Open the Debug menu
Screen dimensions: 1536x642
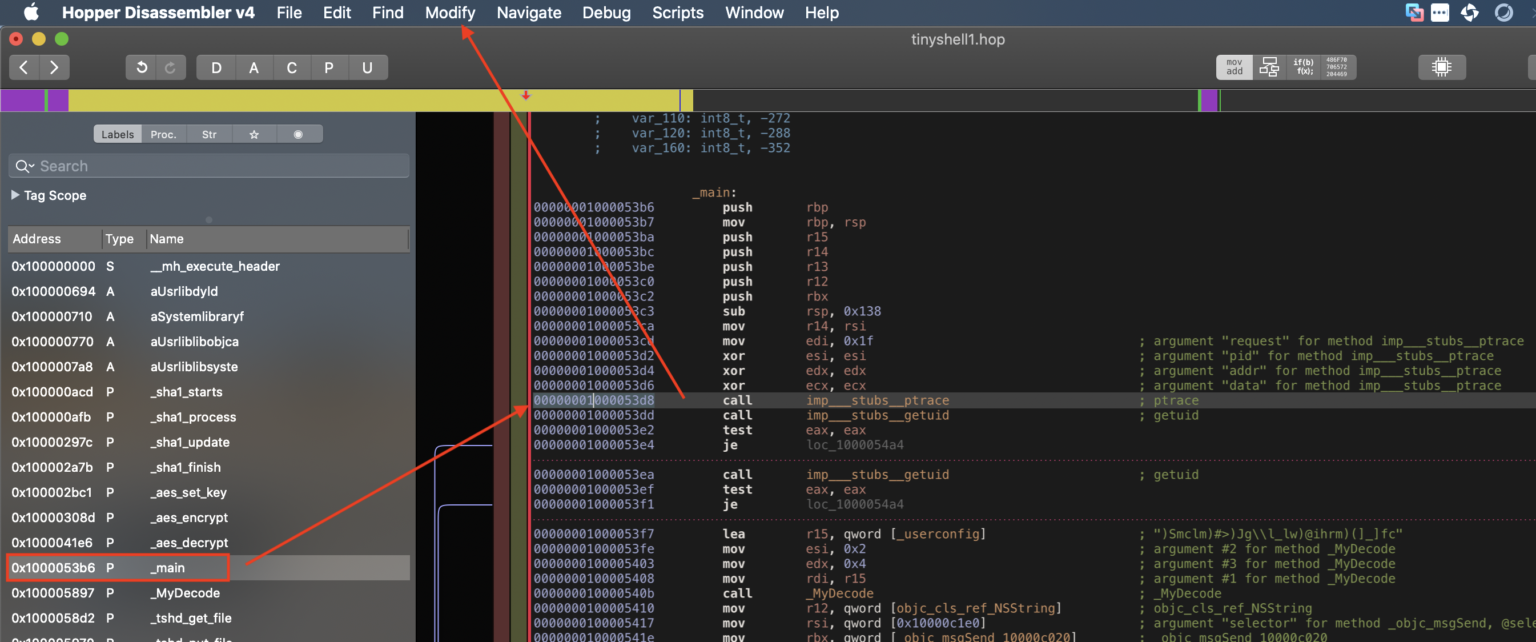pos(607,12)
